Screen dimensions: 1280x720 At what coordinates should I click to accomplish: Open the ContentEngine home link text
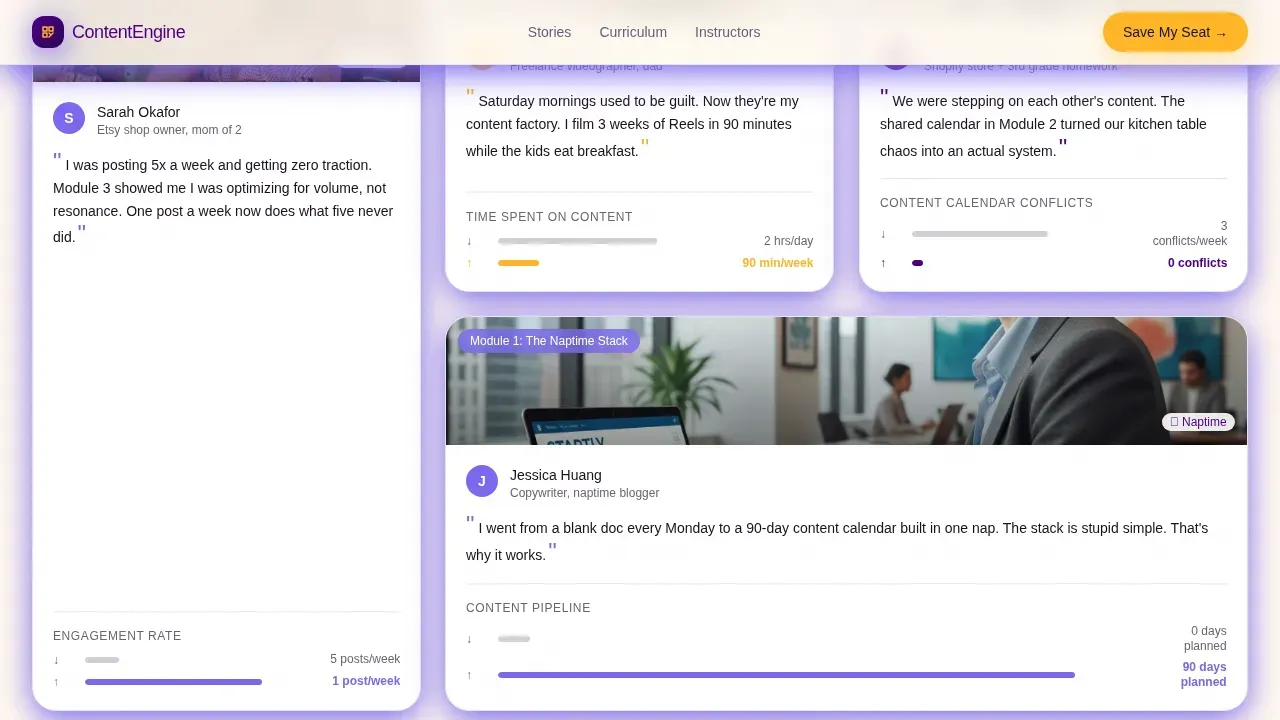click(x=128, y=32)
